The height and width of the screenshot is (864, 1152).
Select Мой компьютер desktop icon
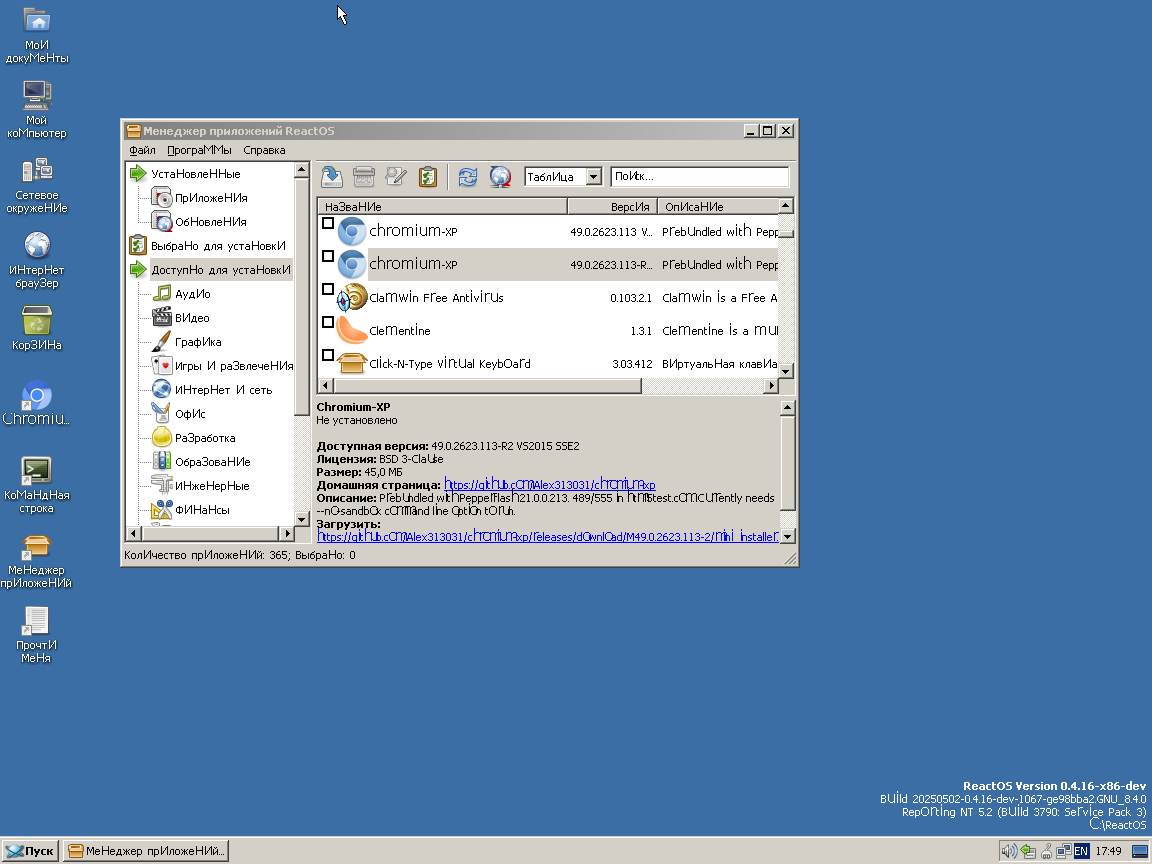click(37, 109)
